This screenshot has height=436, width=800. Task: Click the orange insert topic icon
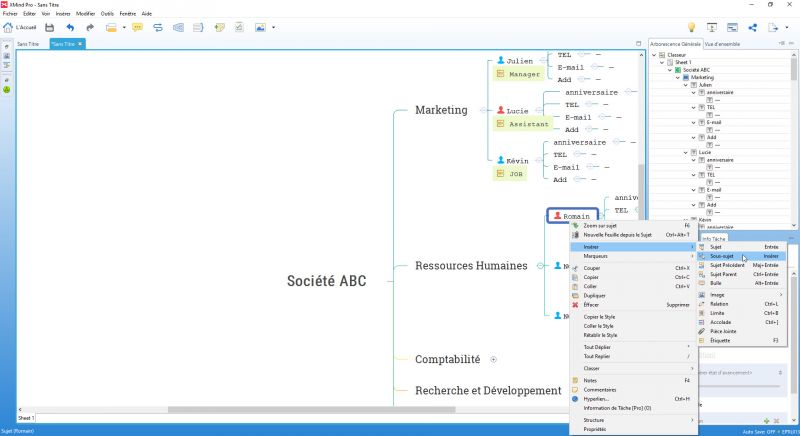tap(111, 28)
